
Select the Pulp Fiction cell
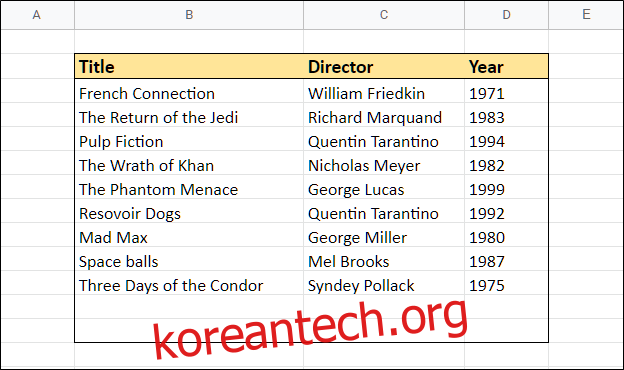click(x=189, y=142)
